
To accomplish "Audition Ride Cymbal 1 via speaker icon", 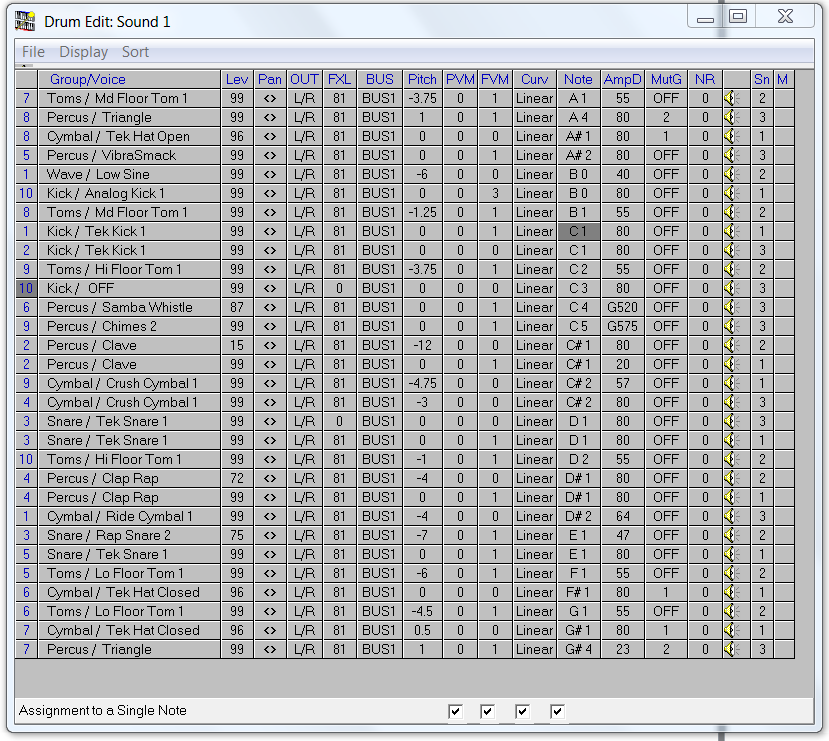I will pyautogui.click(x=731, y=516).
